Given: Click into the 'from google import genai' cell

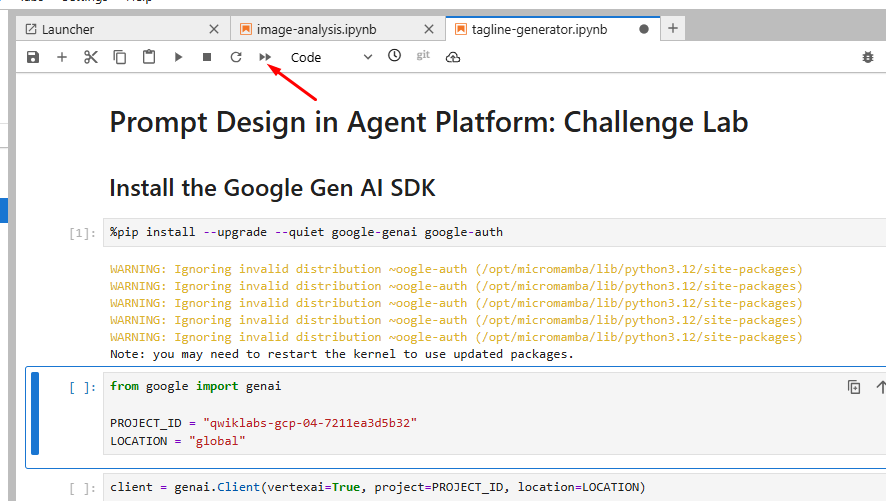Looking at the screenshot, I should pyautogui.click(x=494, y=414).
